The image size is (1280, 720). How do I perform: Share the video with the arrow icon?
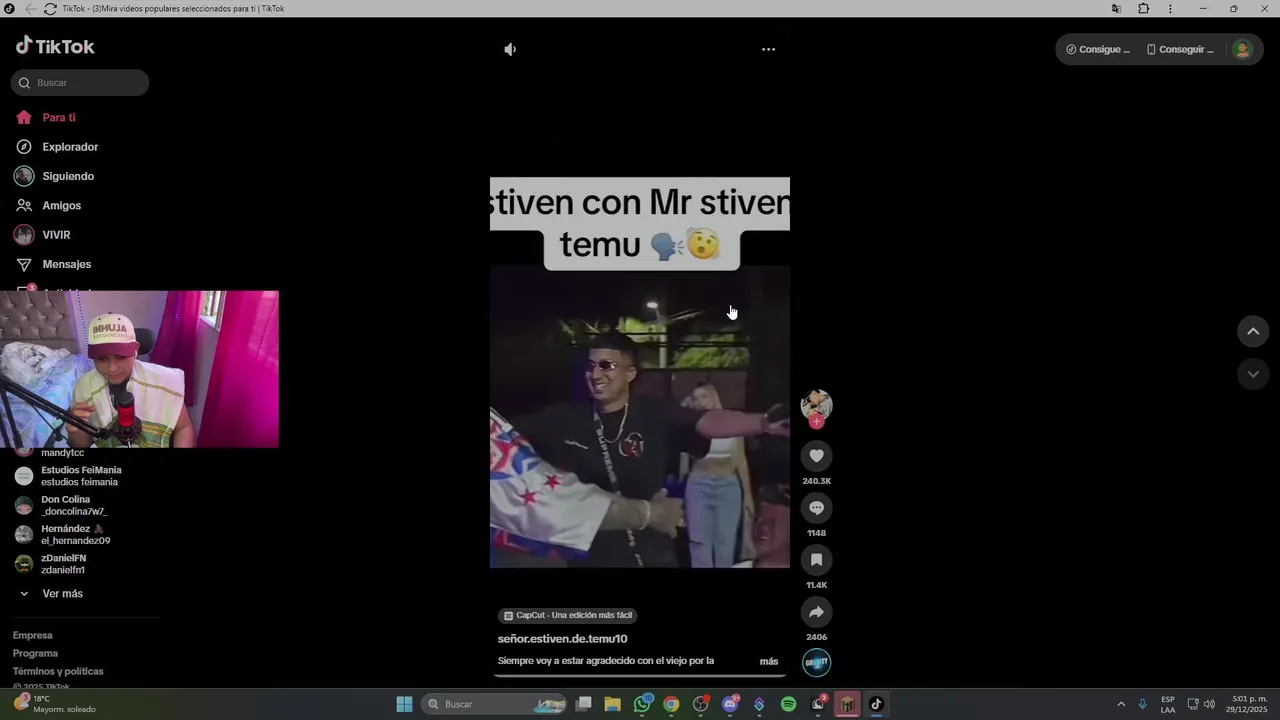pos(816,612)
